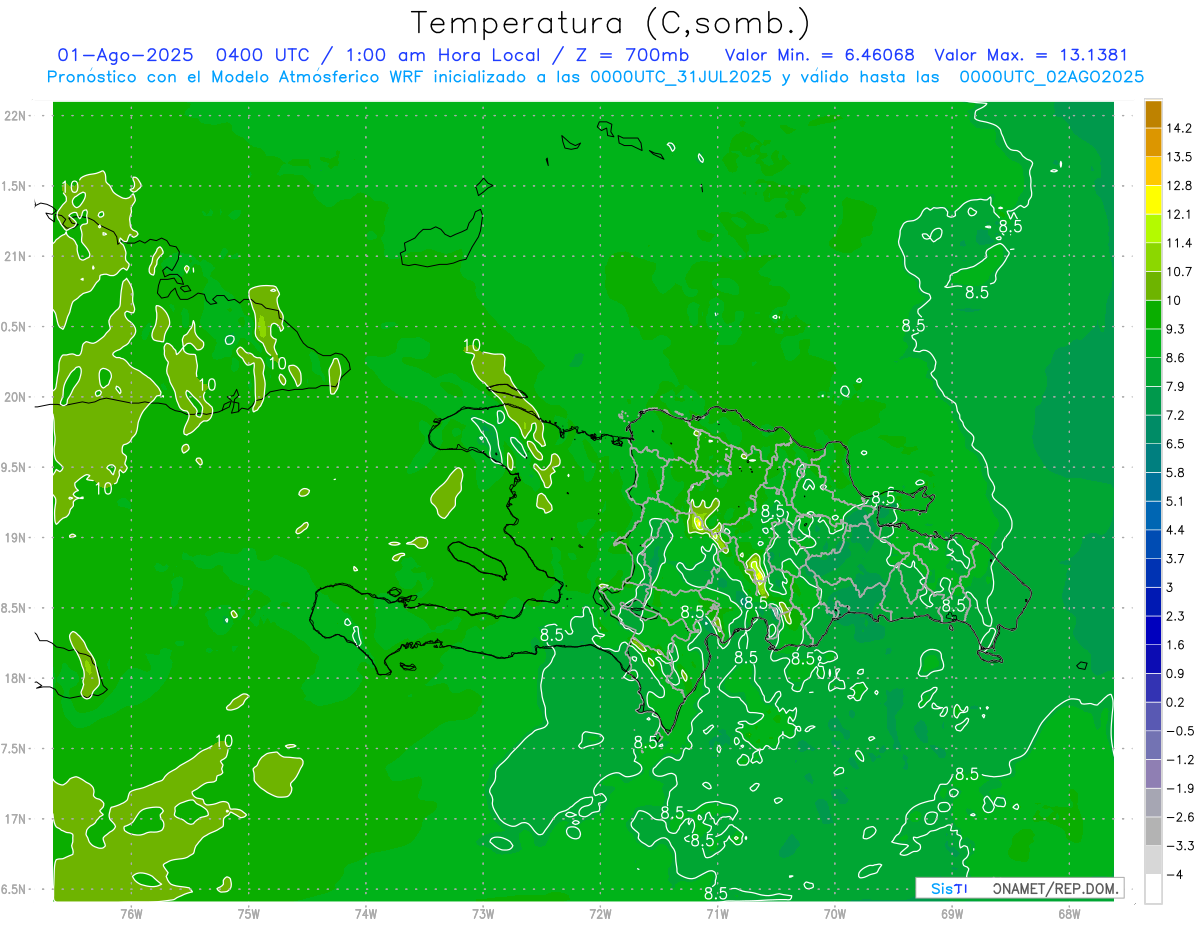The image size is (1200, 927).
Task: Click the '0000UTC_02AGO2025' valid-until time
Action: point(1052,77)
